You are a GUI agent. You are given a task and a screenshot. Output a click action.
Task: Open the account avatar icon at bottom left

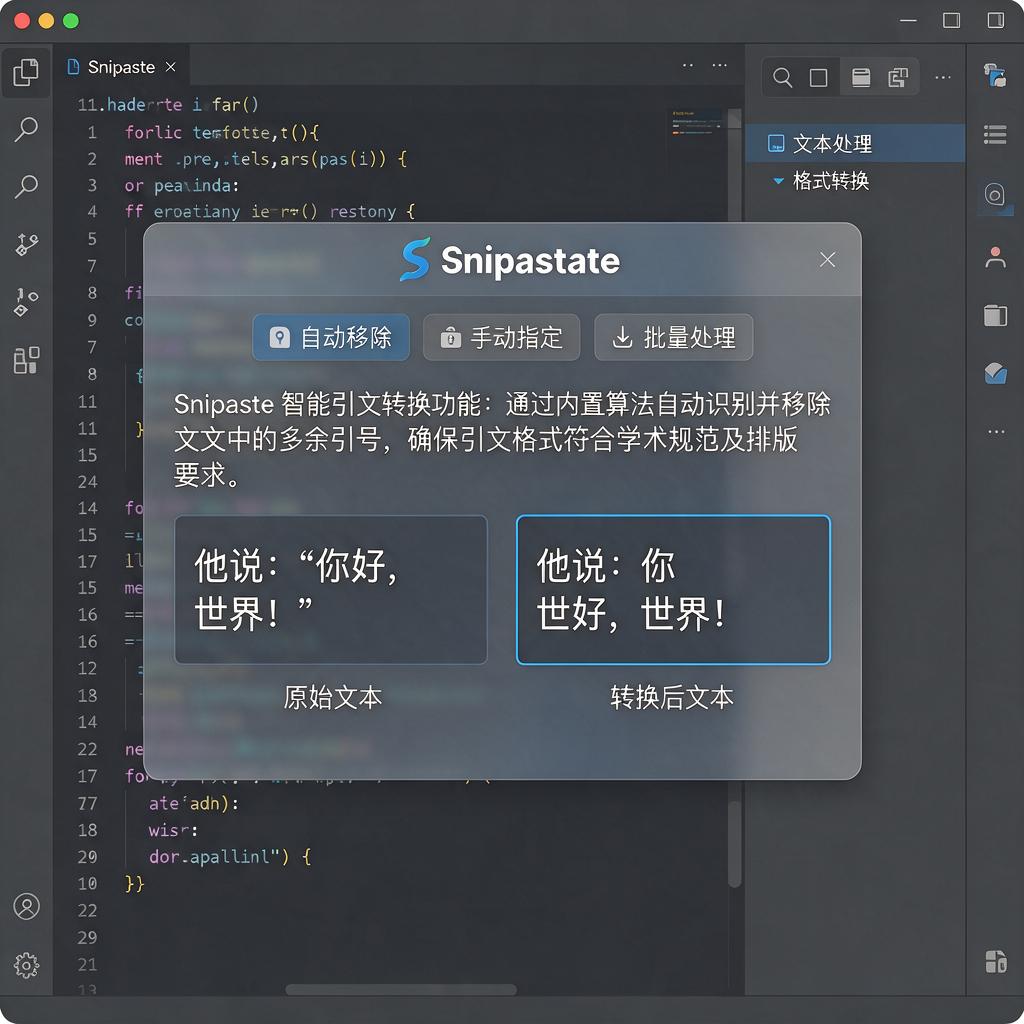tap(26, 906)
